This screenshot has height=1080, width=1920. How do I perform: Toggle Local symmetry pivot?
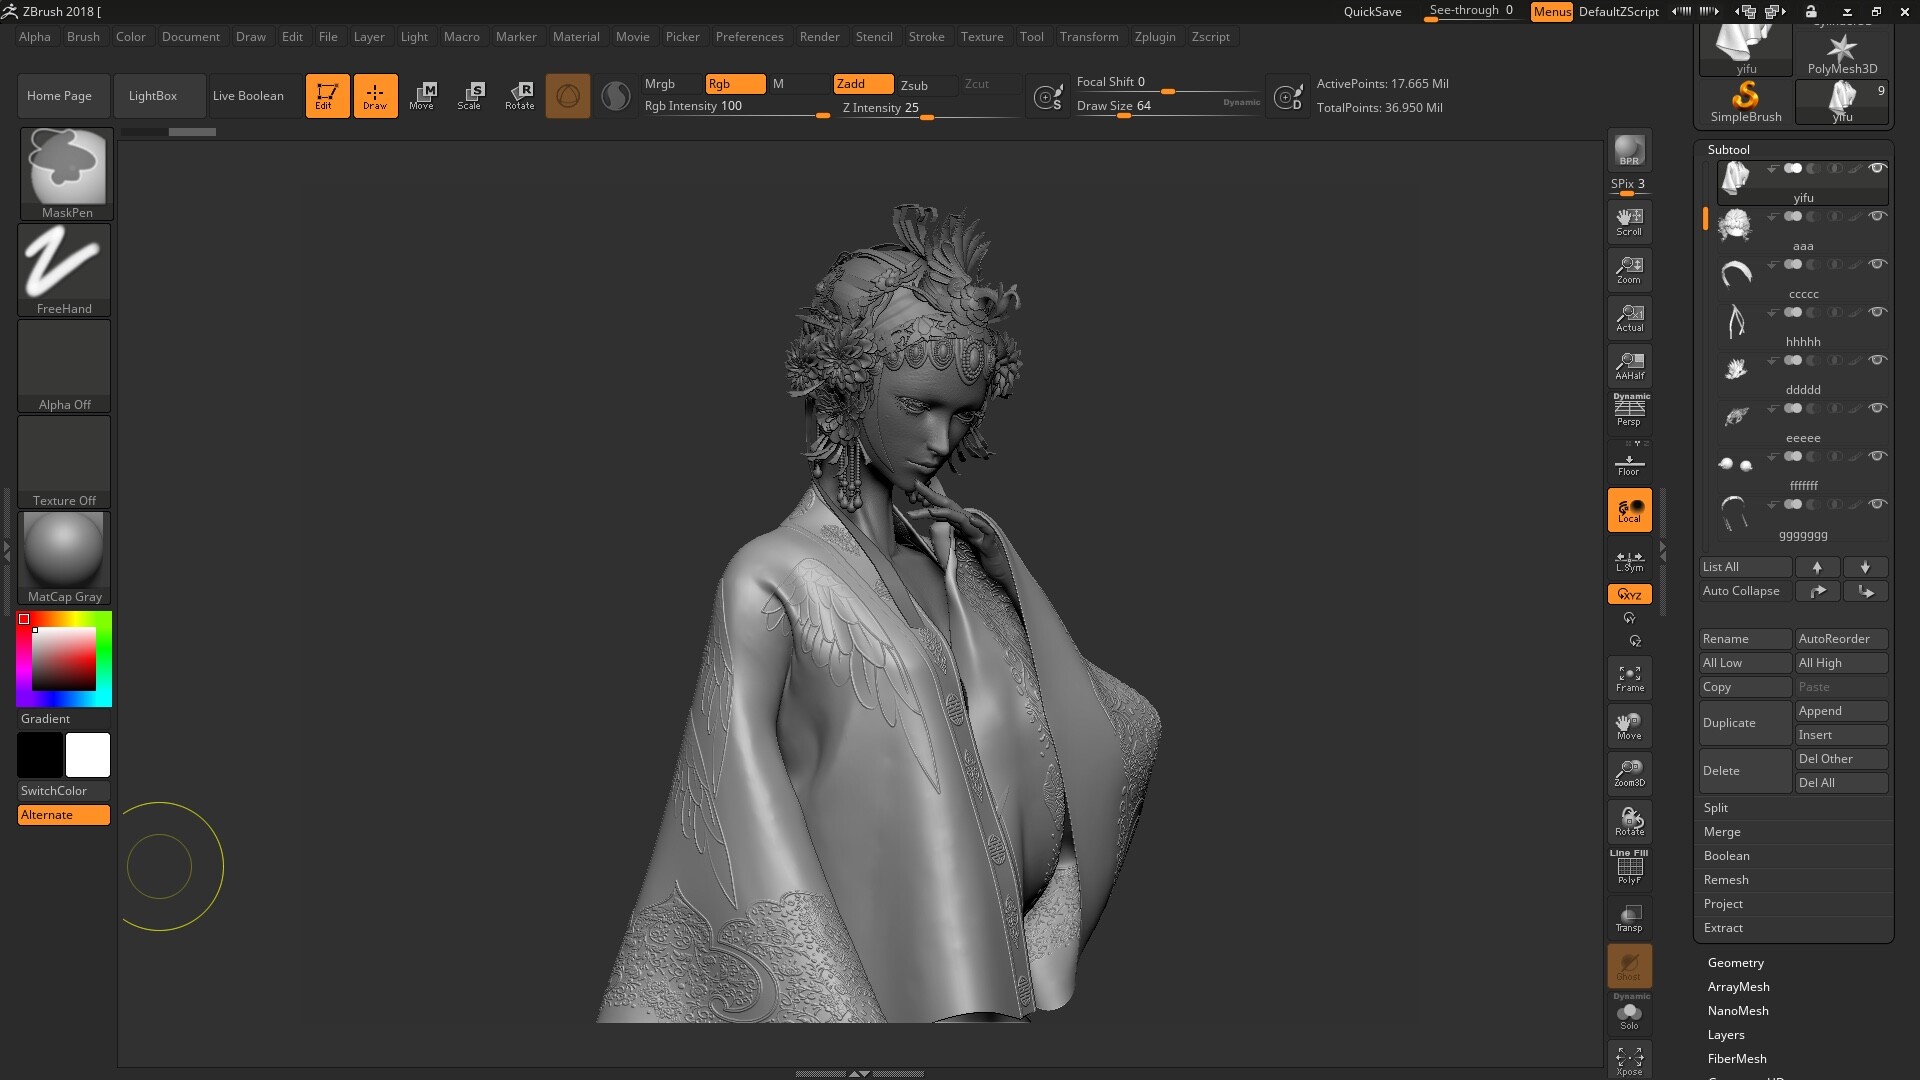coord(1629,510)
